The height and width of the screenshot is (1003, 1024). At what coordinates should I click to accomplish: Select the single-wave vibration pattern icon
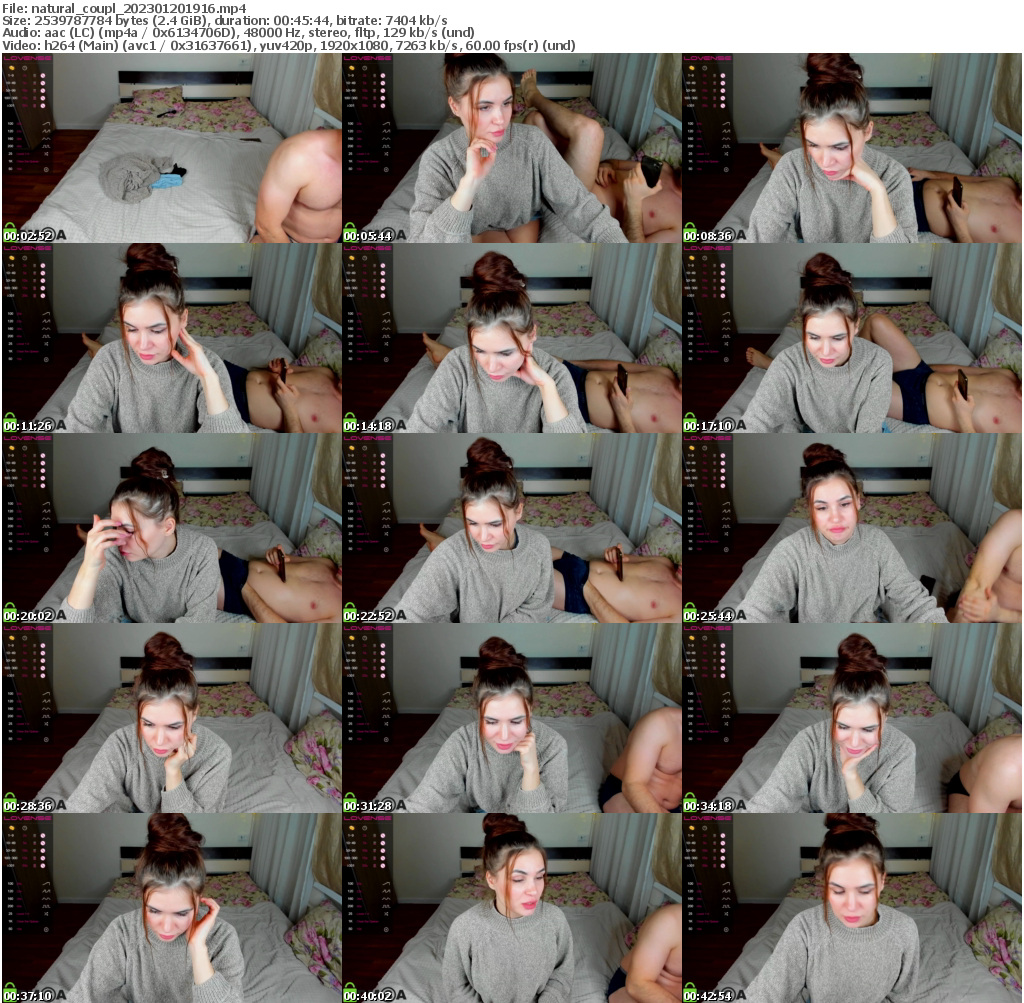click(x=46, y=123)
